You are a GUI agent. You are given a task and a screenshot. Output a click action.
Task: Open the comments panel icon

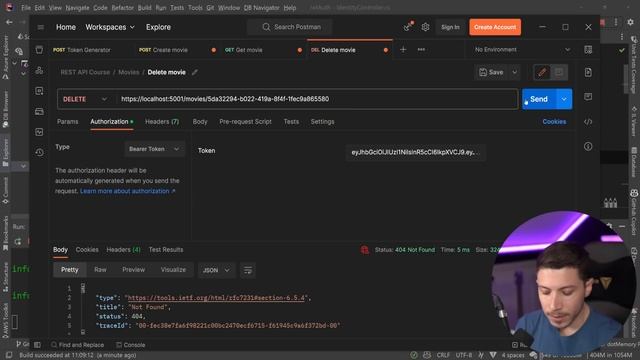click(588, 97)
